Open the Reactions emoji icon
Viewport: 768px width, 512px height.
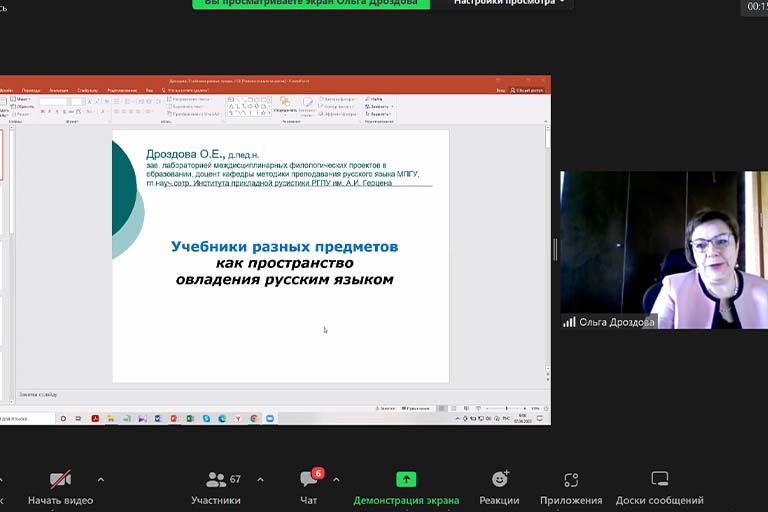coord(499,480)
